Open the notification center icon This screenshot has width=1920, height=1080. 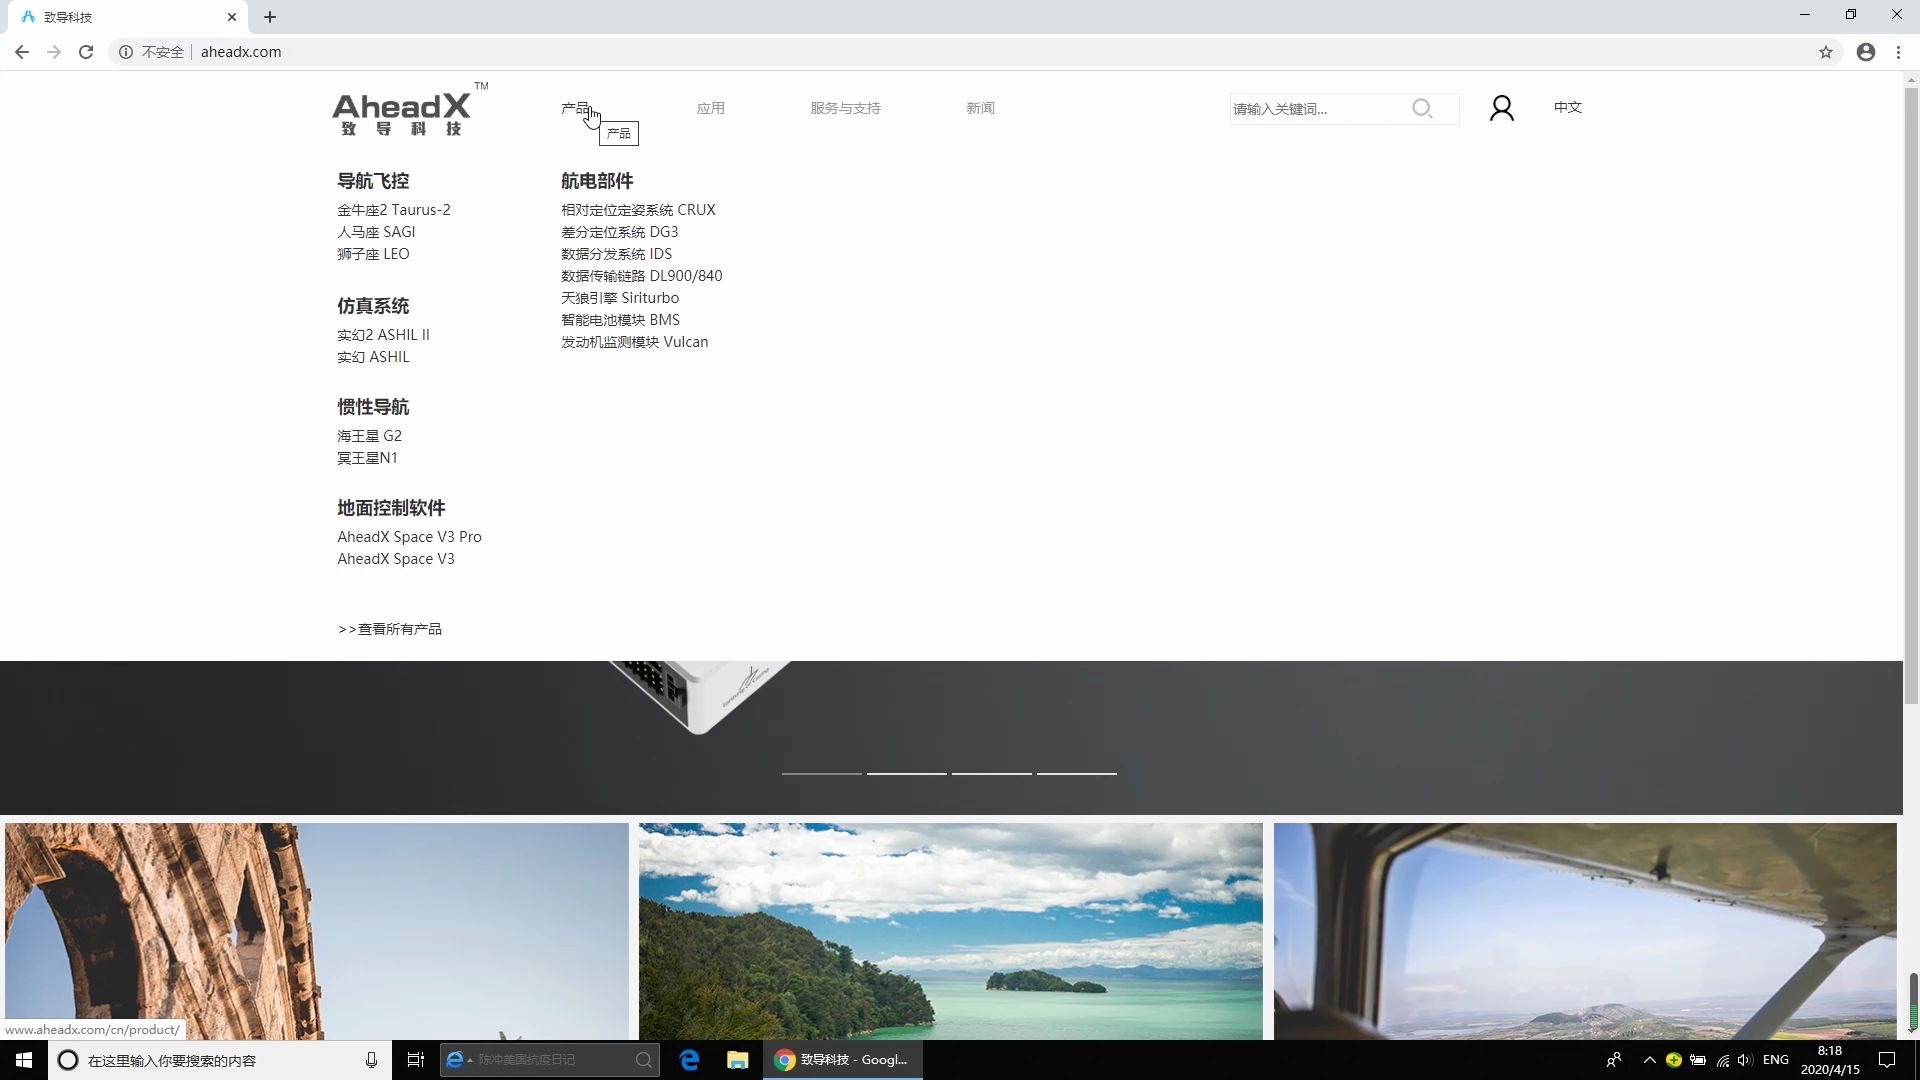[x=1887, y=1060]
